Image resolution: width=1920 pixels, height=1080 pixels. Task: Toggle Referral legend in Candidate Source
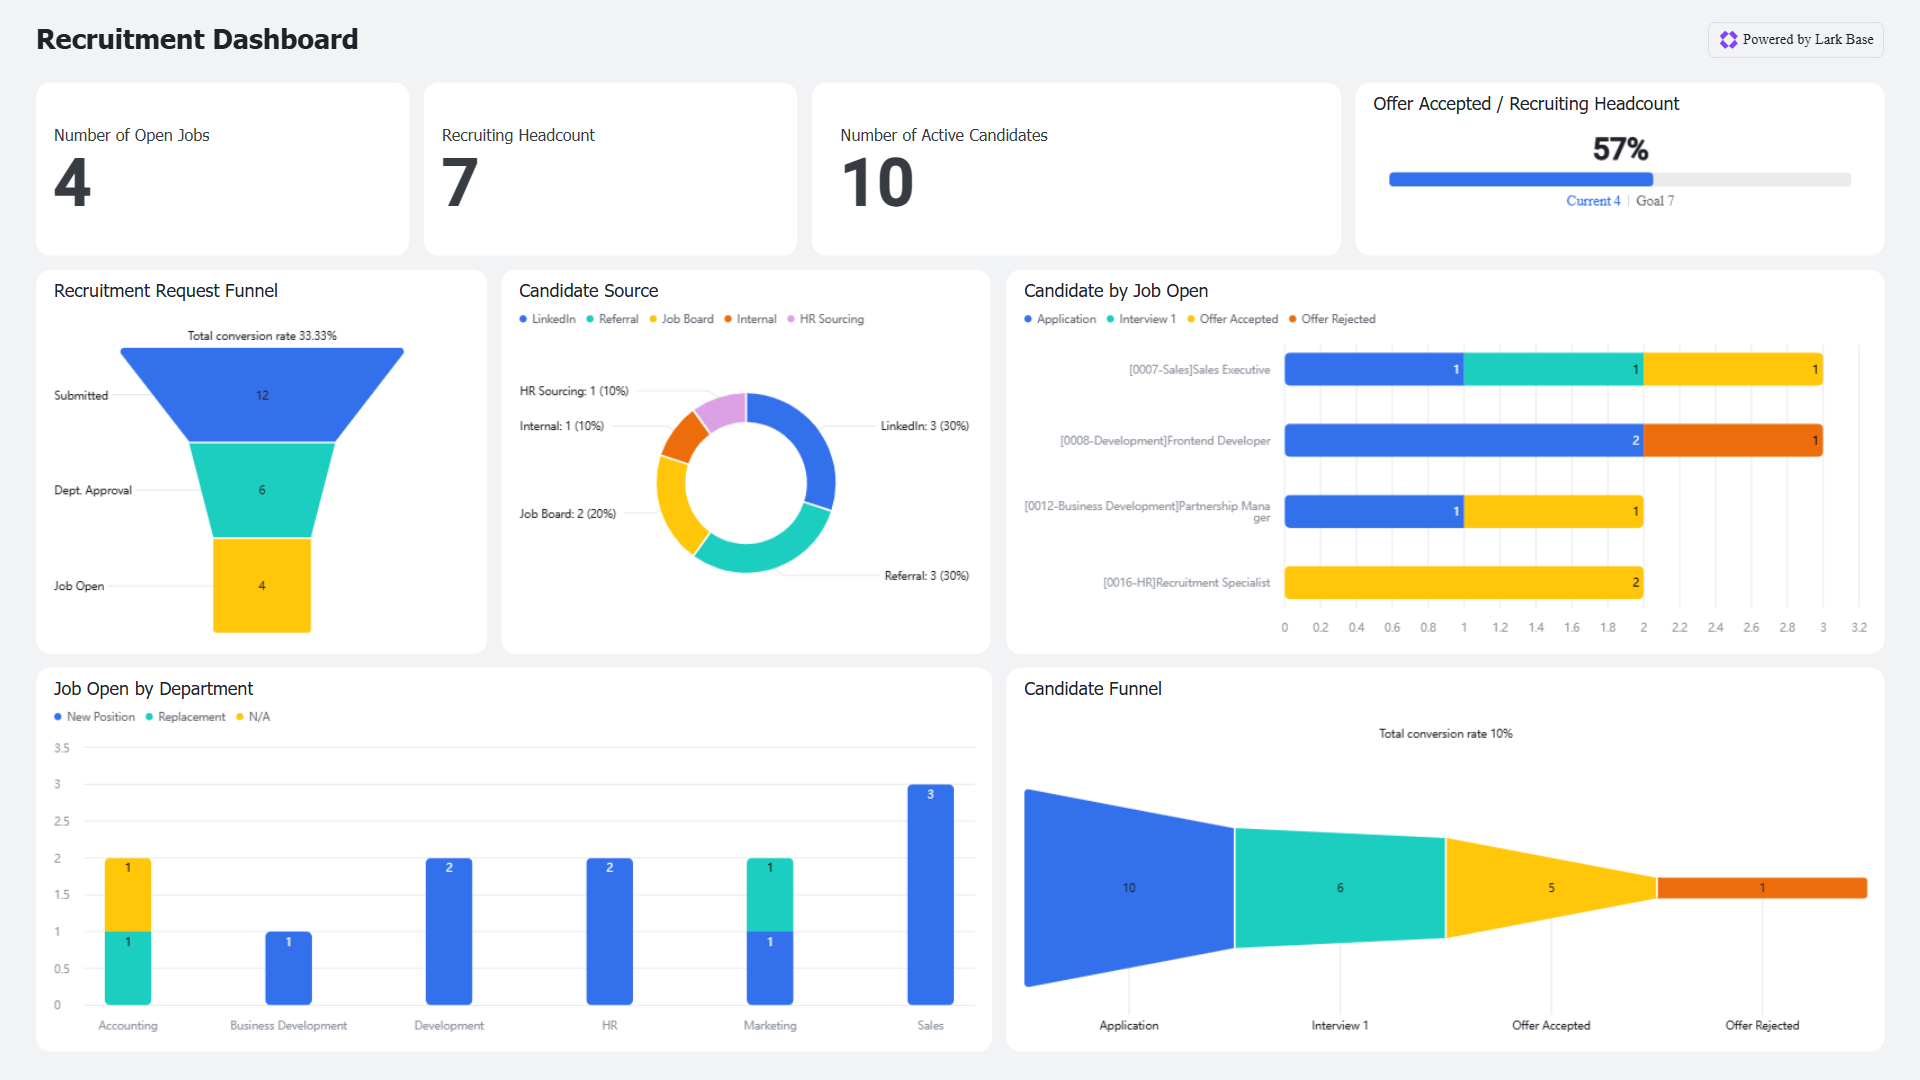(617, 319)
